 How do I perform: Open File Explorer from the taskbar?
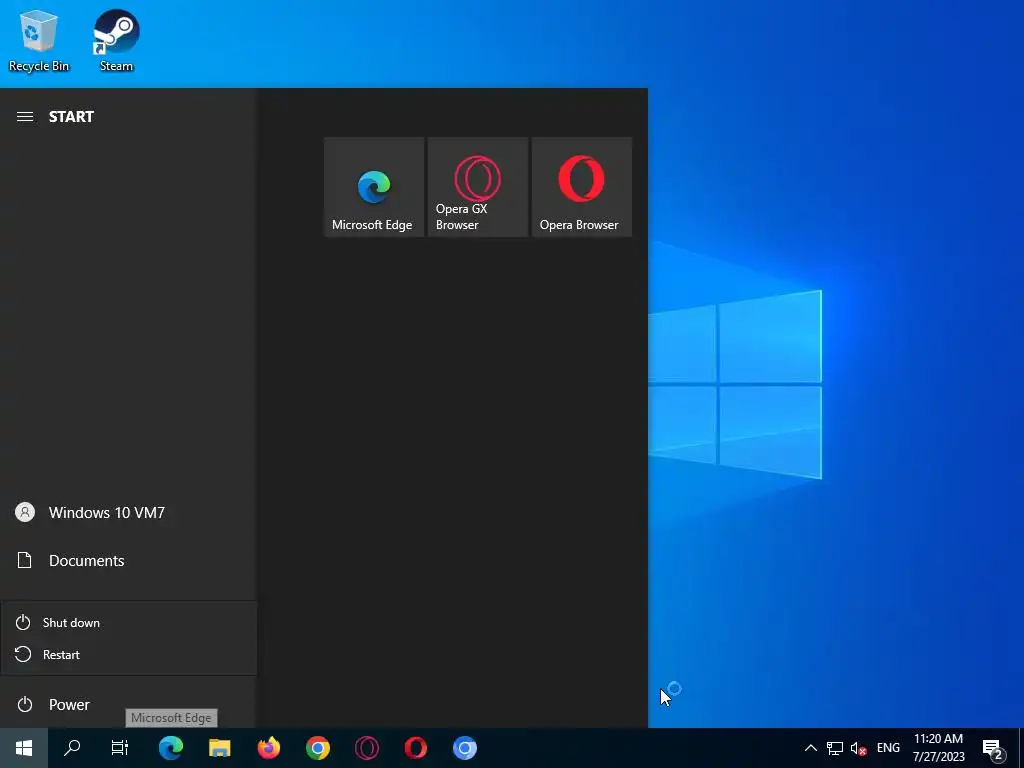(219, 748)
